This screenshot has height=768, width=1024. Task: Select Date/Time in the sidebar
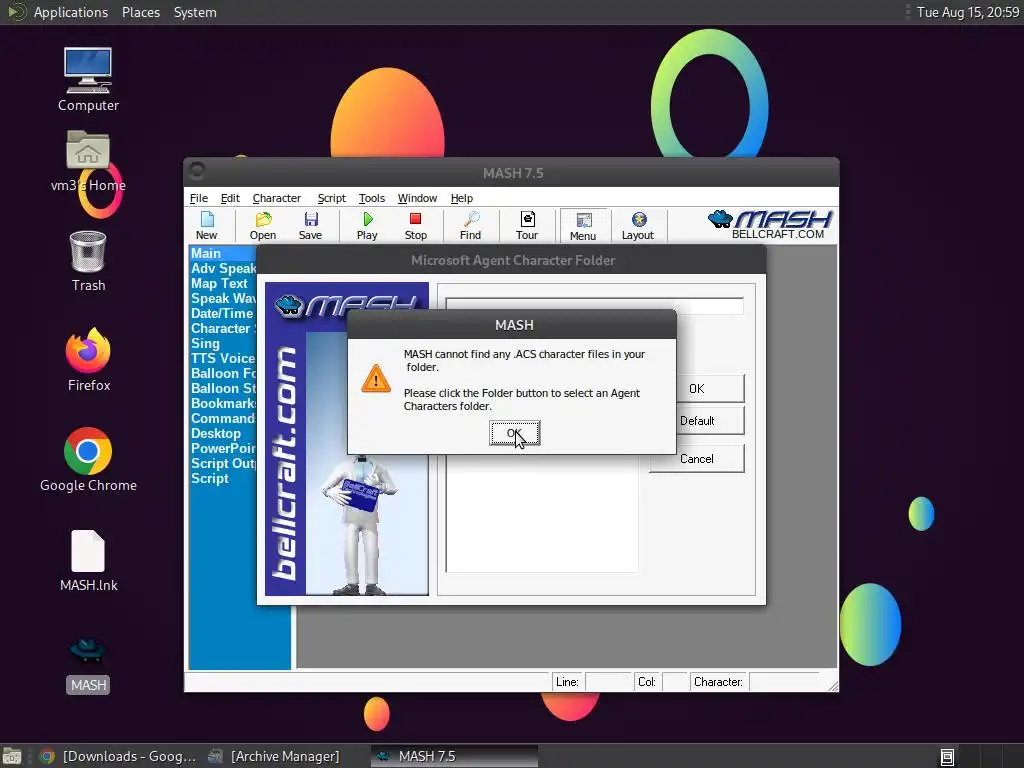pyautogui.click(x=221, y=313)
